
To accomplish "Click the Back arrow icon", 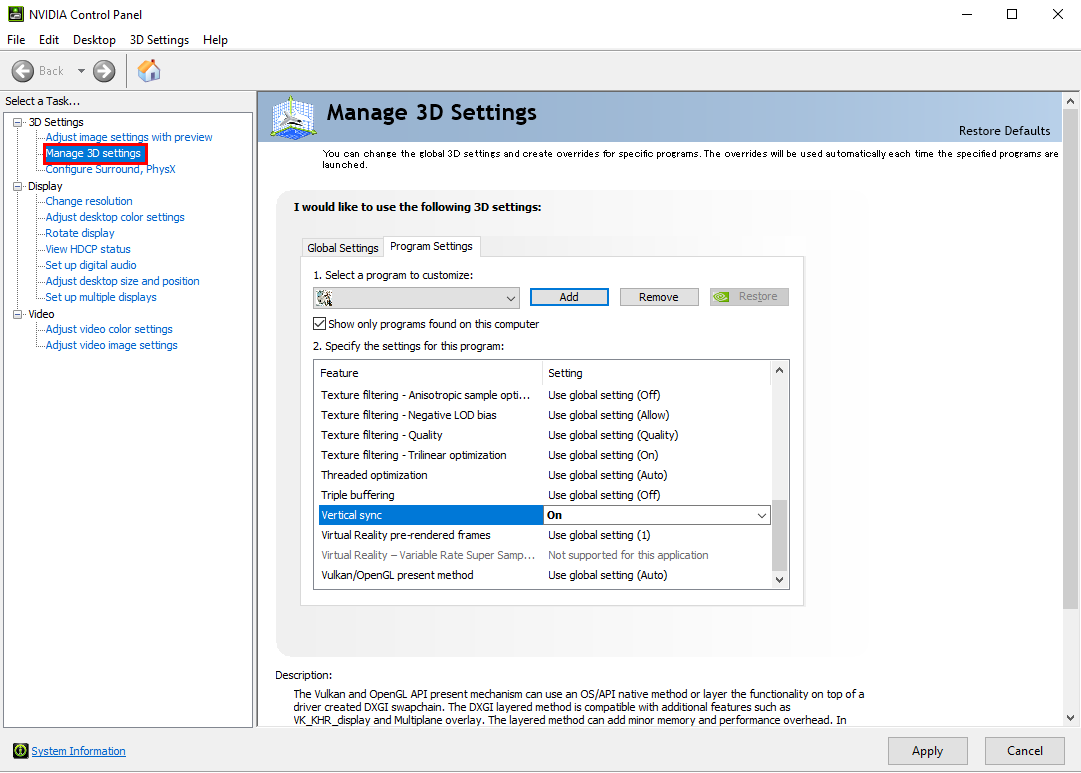I will click(23, 71).
